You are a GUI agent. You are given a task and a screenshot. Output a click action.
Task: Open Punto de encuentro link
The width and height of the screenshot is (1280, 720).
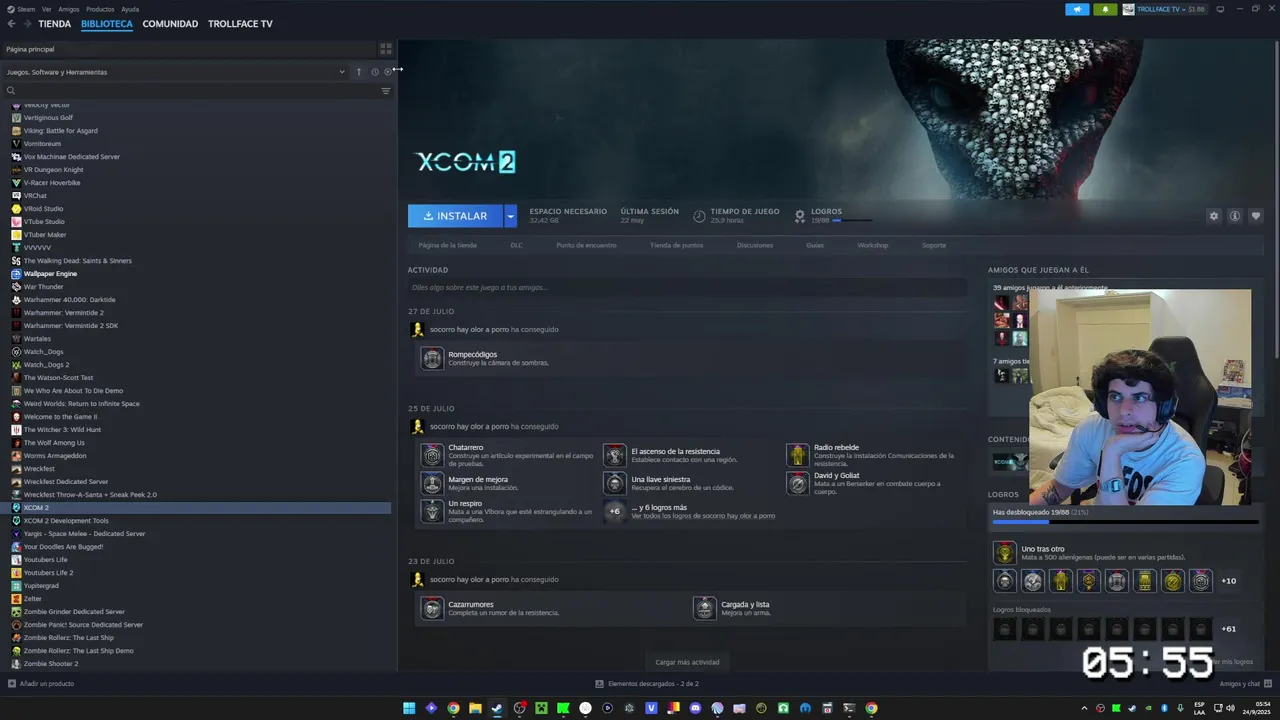[586, 245]
